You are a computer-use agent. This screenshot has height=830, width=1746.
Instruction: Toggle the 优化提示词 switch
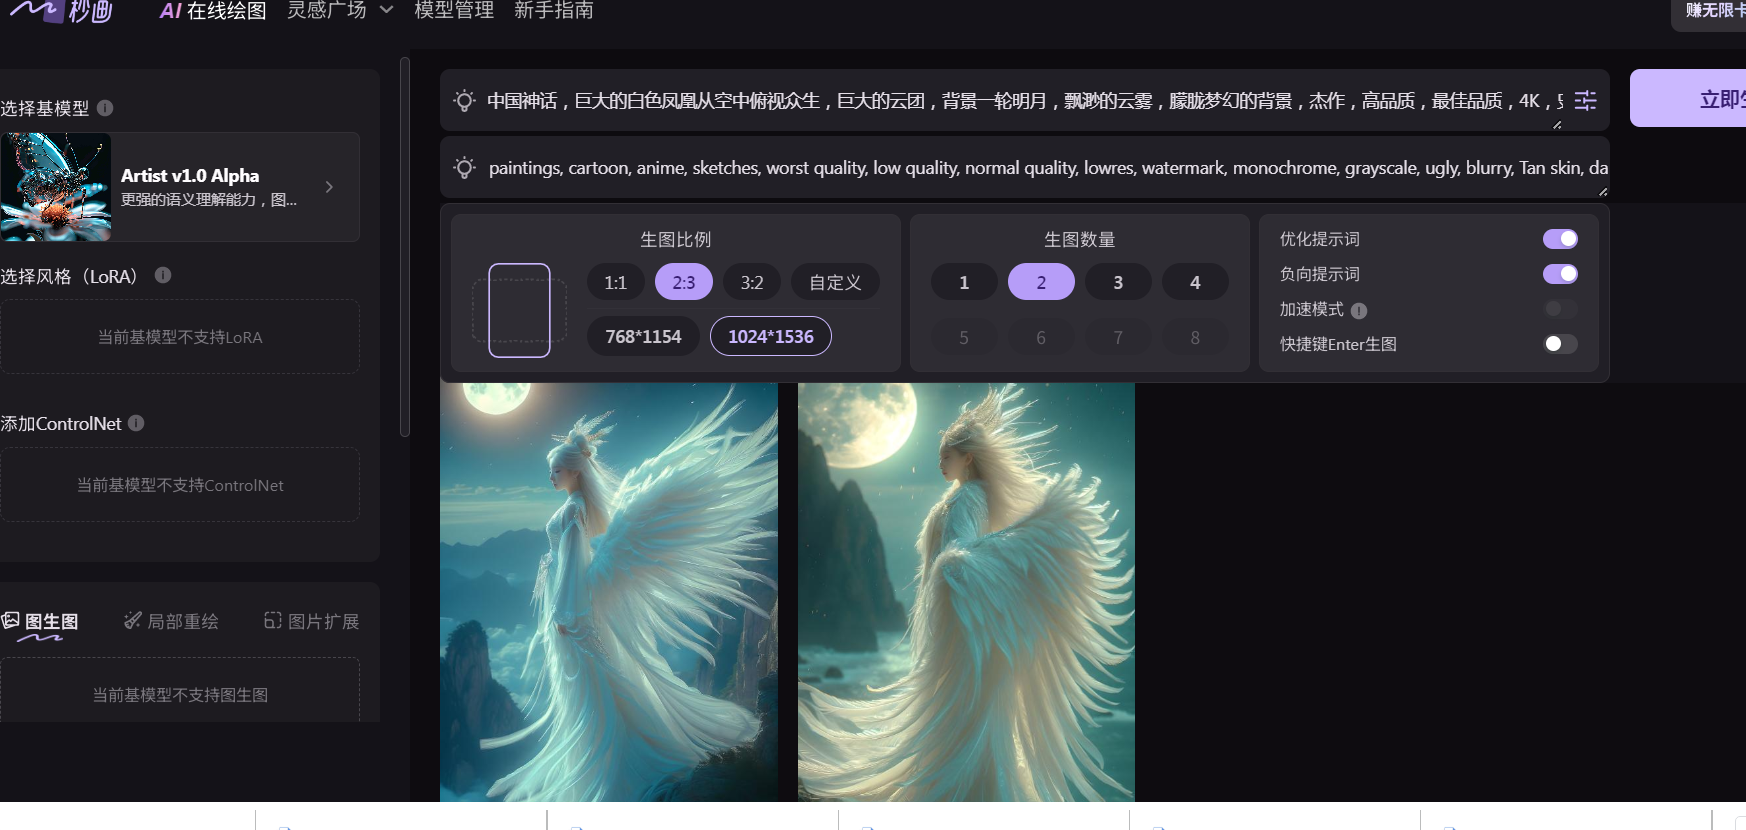click(x=1560, y=239)
